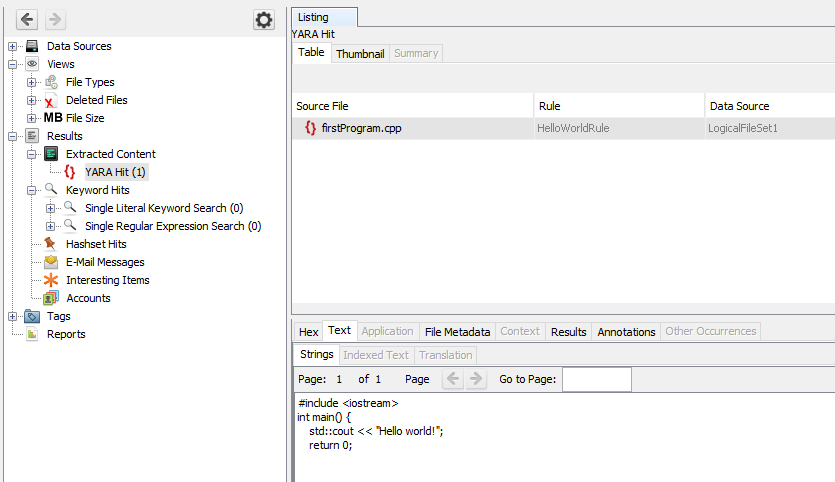
Task: Open the File Metadata tab
Action: point(457,331)
